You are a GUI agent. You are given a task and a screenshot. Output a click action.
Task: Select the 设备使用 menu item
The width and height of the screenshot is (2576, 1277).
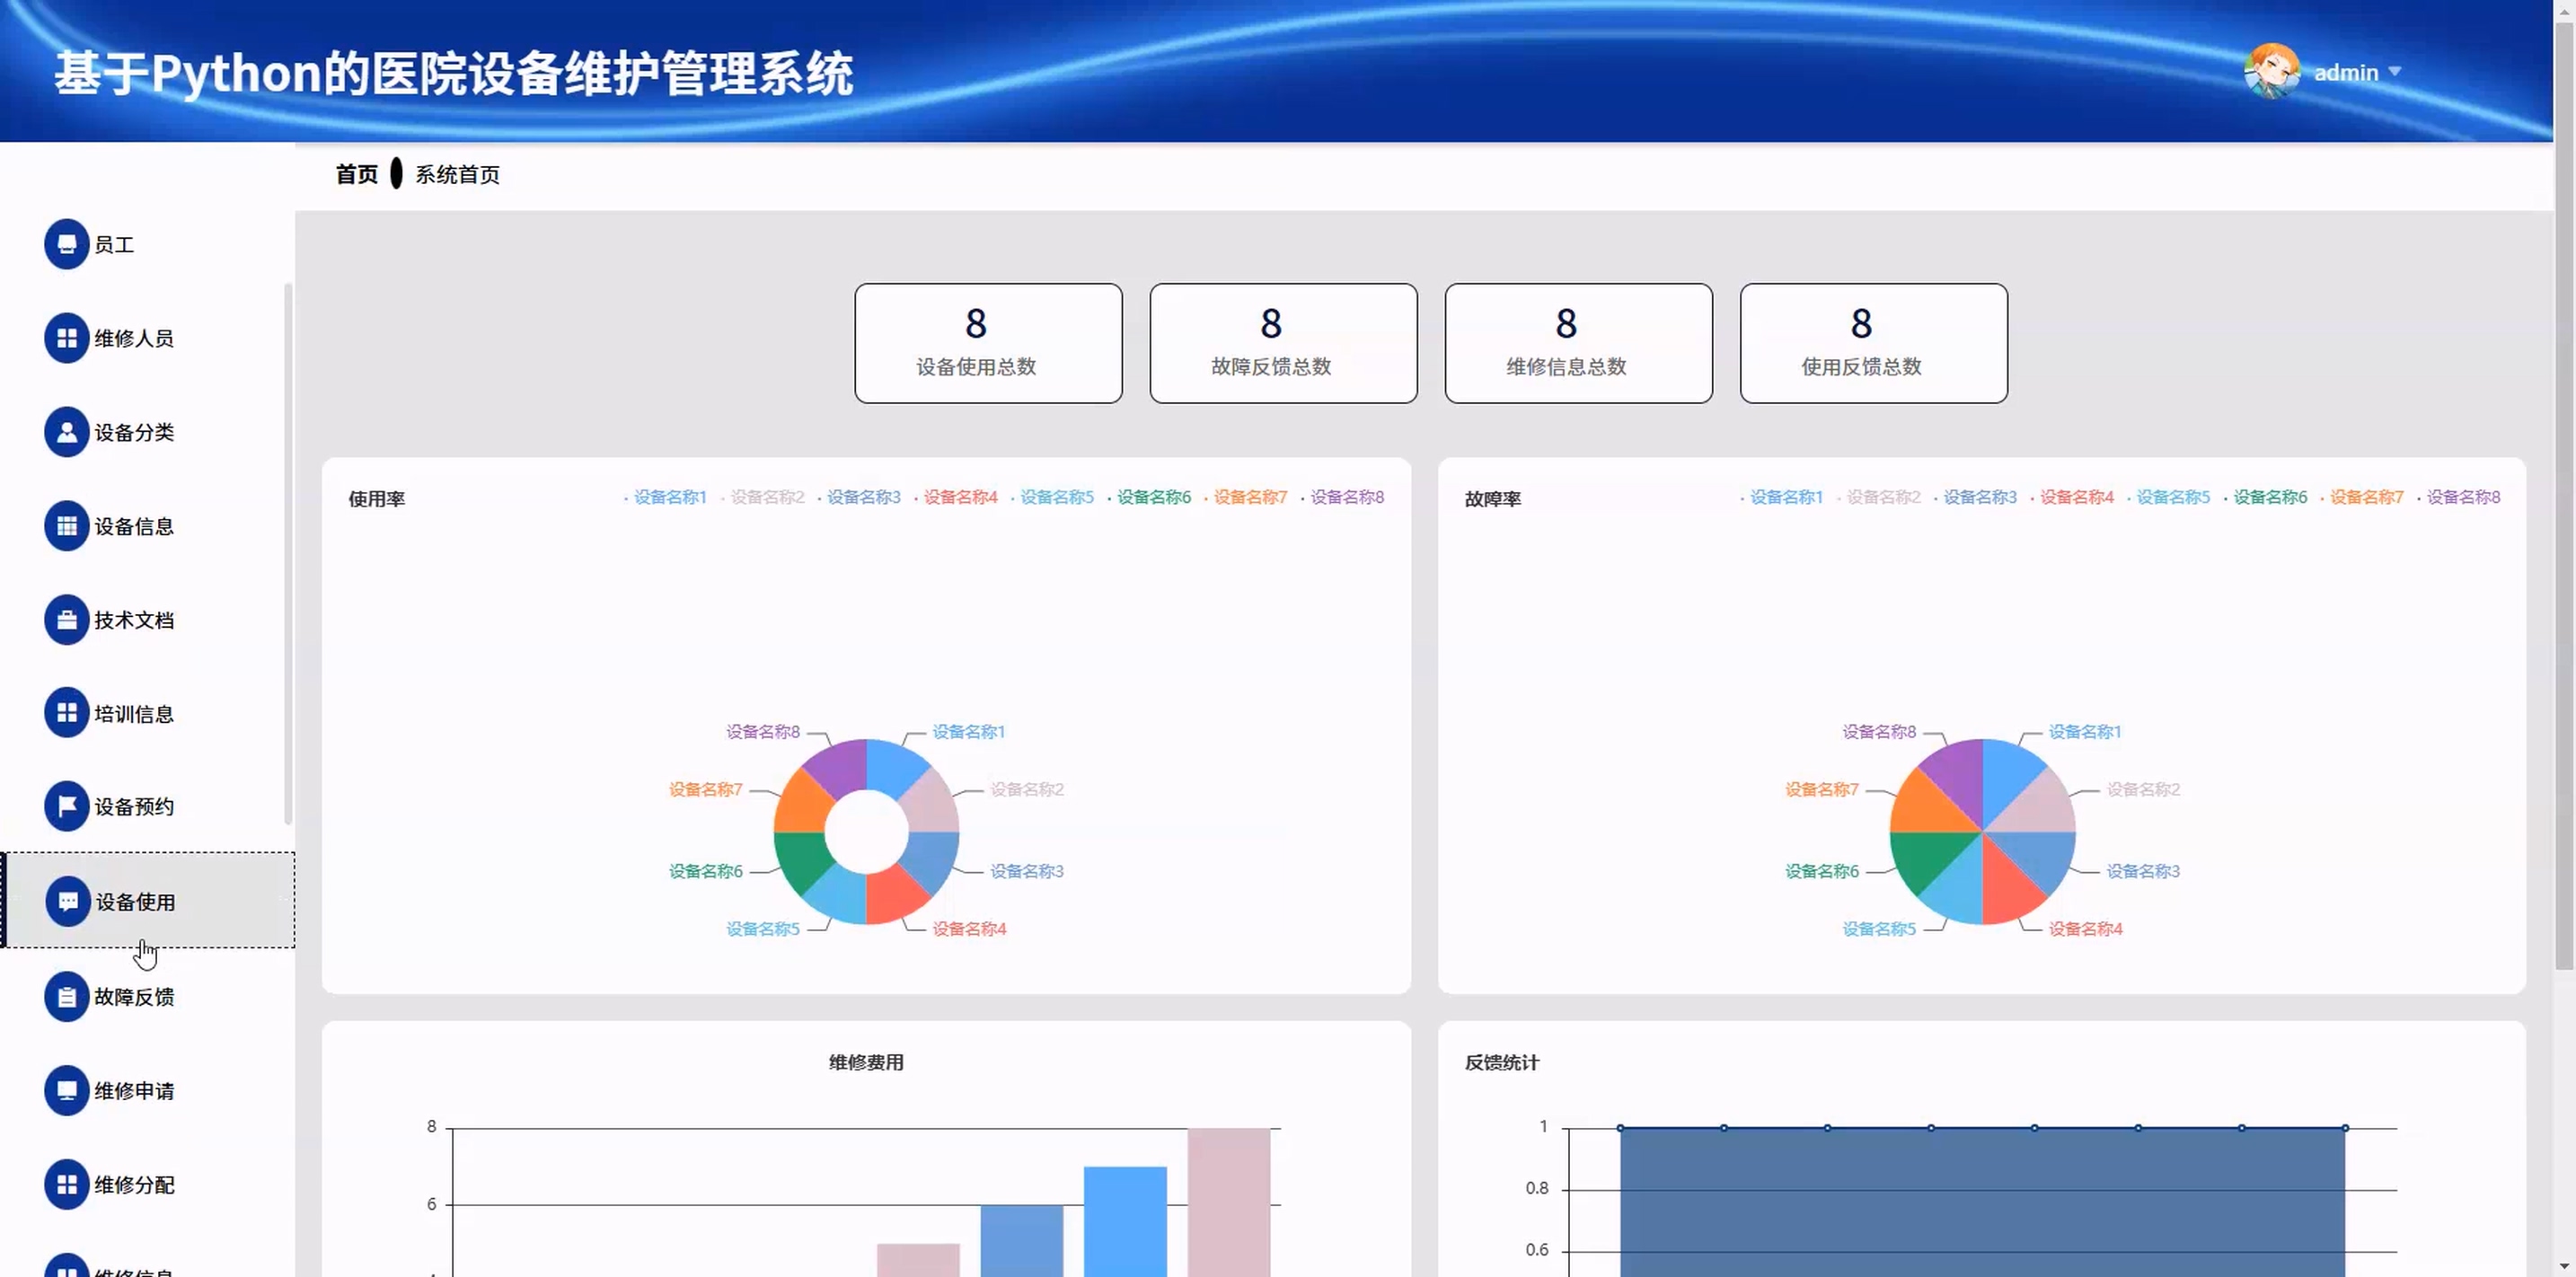[135, 902]
